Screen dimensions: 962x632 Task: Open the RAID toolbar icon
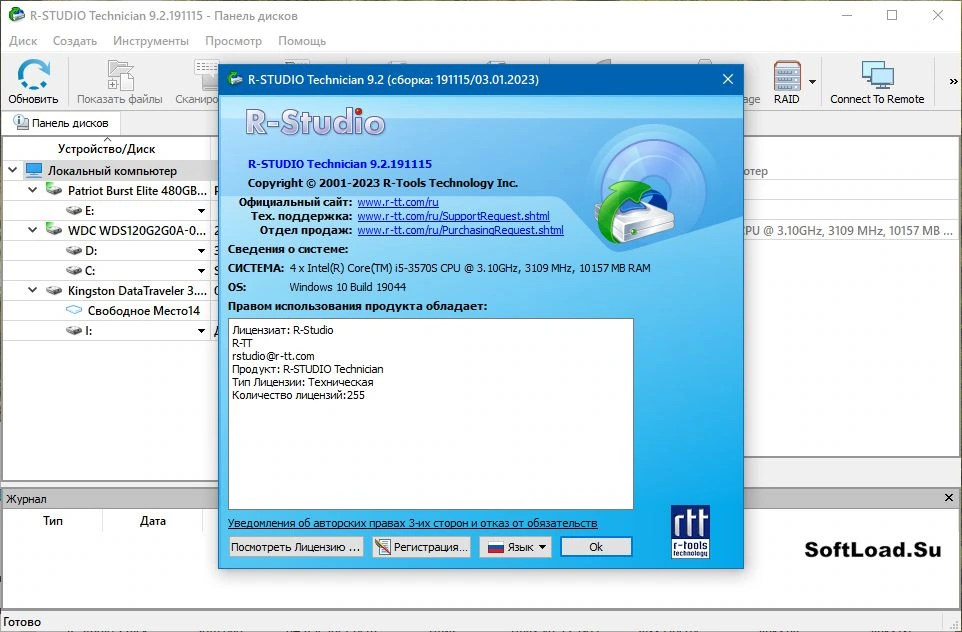coord(787,82)
